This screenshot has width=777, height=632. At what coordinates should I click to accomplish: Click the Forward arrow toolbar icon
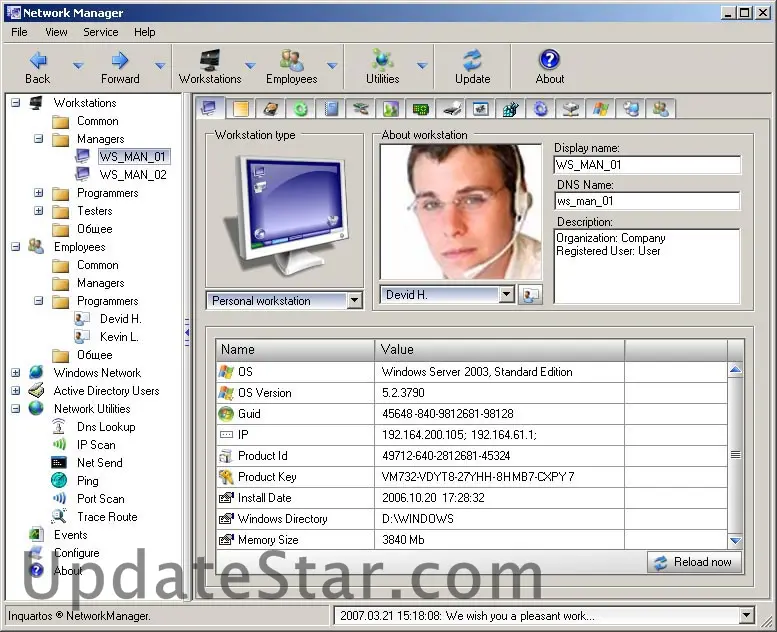pyautogui.click(x=119, y=60)
